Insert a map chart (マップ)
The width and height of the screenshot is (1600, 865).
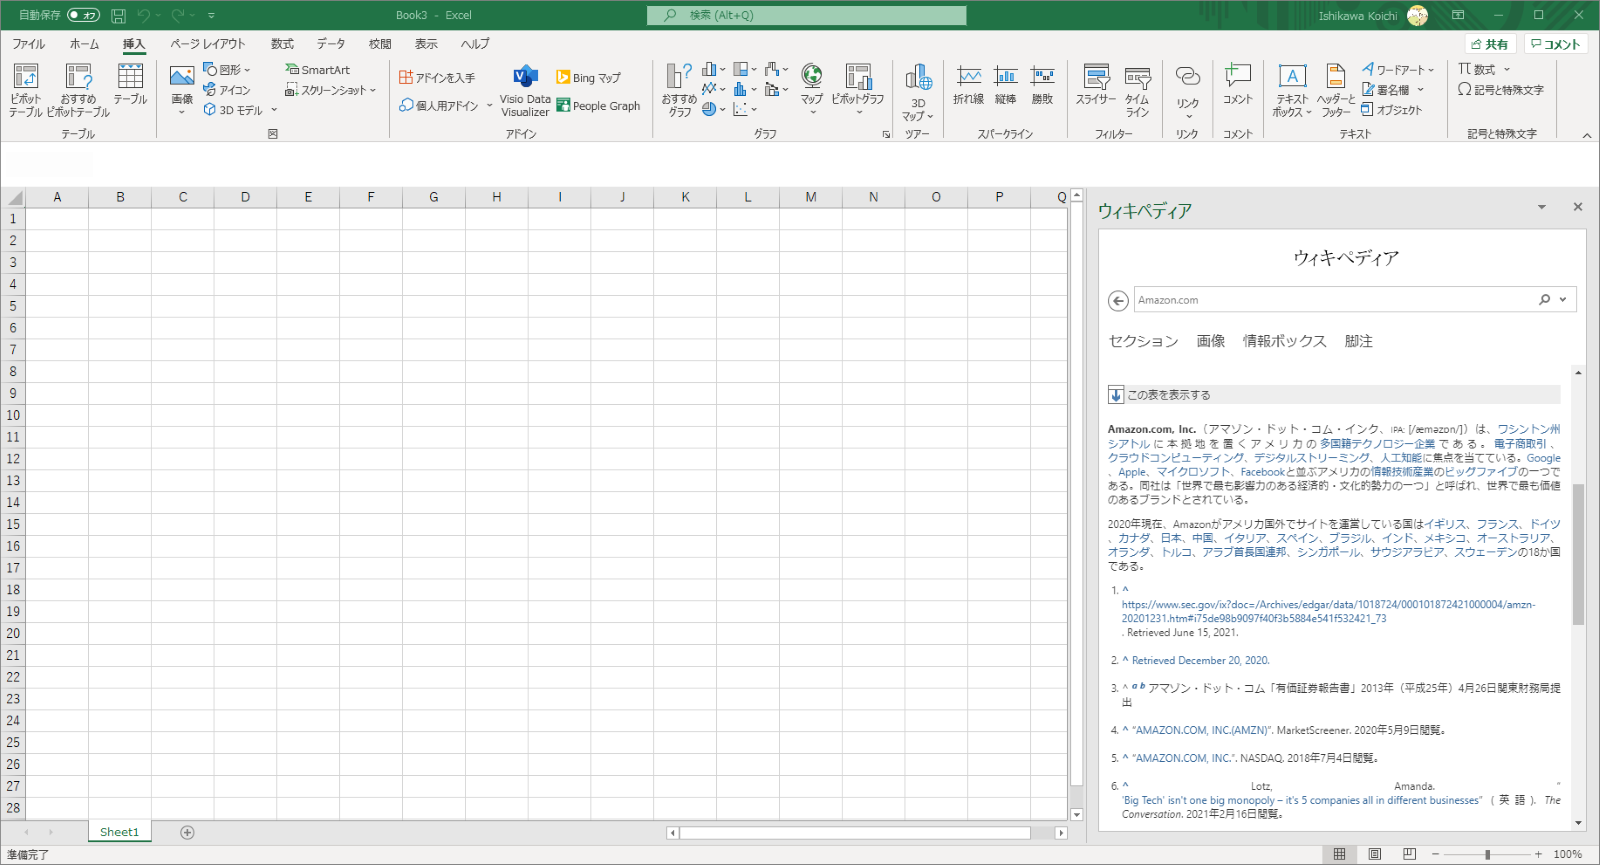click(x=812, y=88)
